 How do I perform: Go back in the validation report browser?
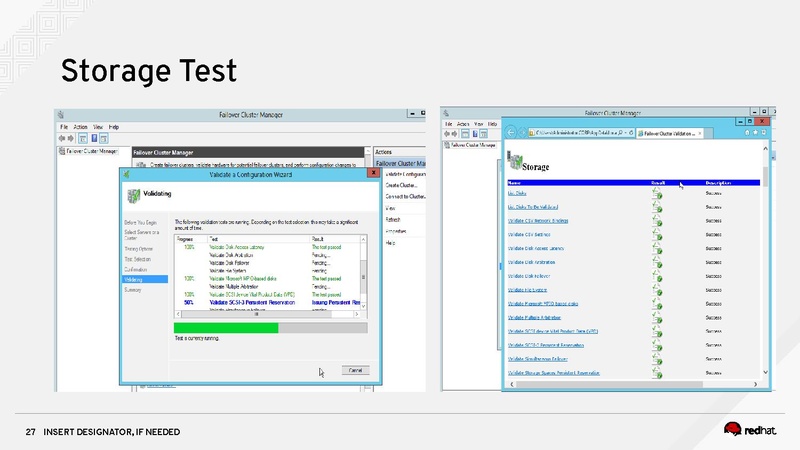pyautogui.click(x=511, y=133)
